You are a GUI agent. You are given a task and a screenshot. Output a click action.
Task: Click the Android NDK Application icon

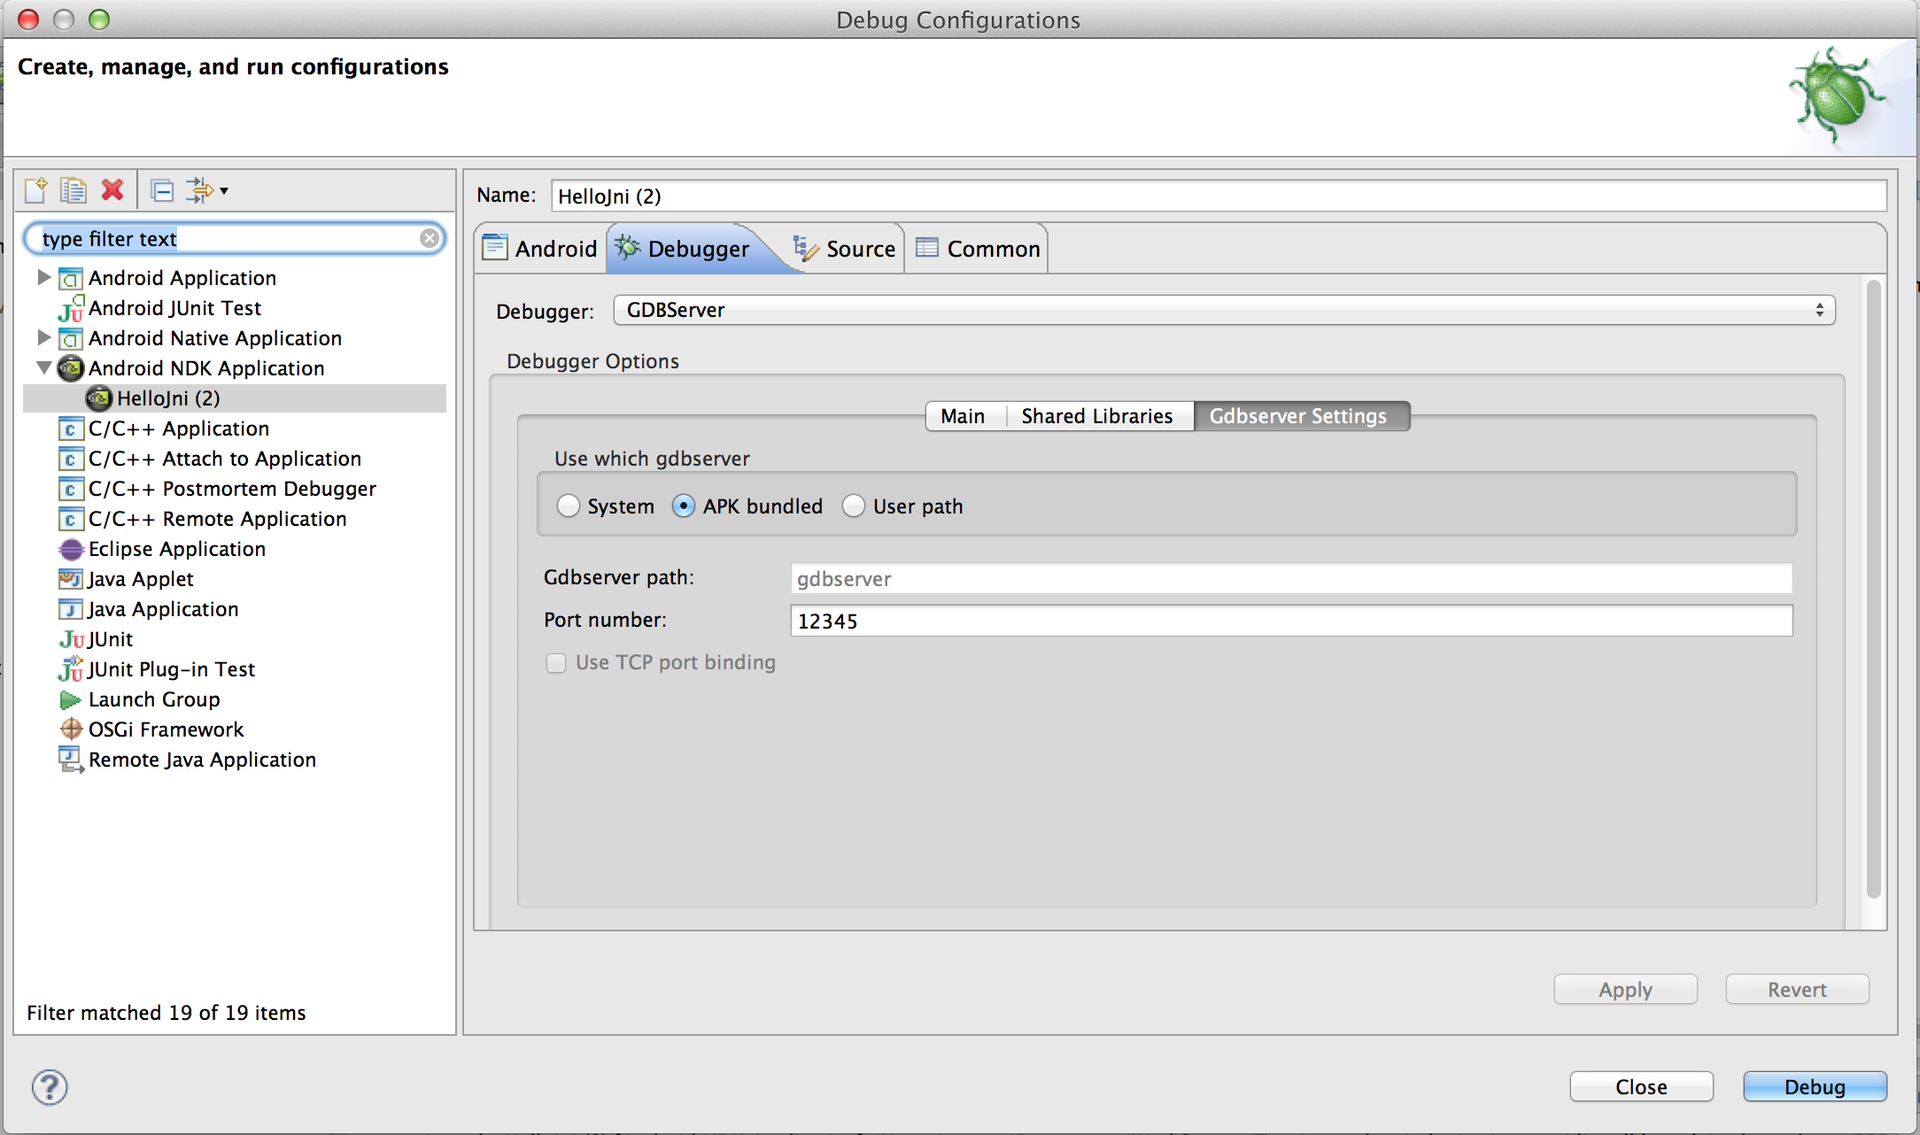tap(70, 368)
